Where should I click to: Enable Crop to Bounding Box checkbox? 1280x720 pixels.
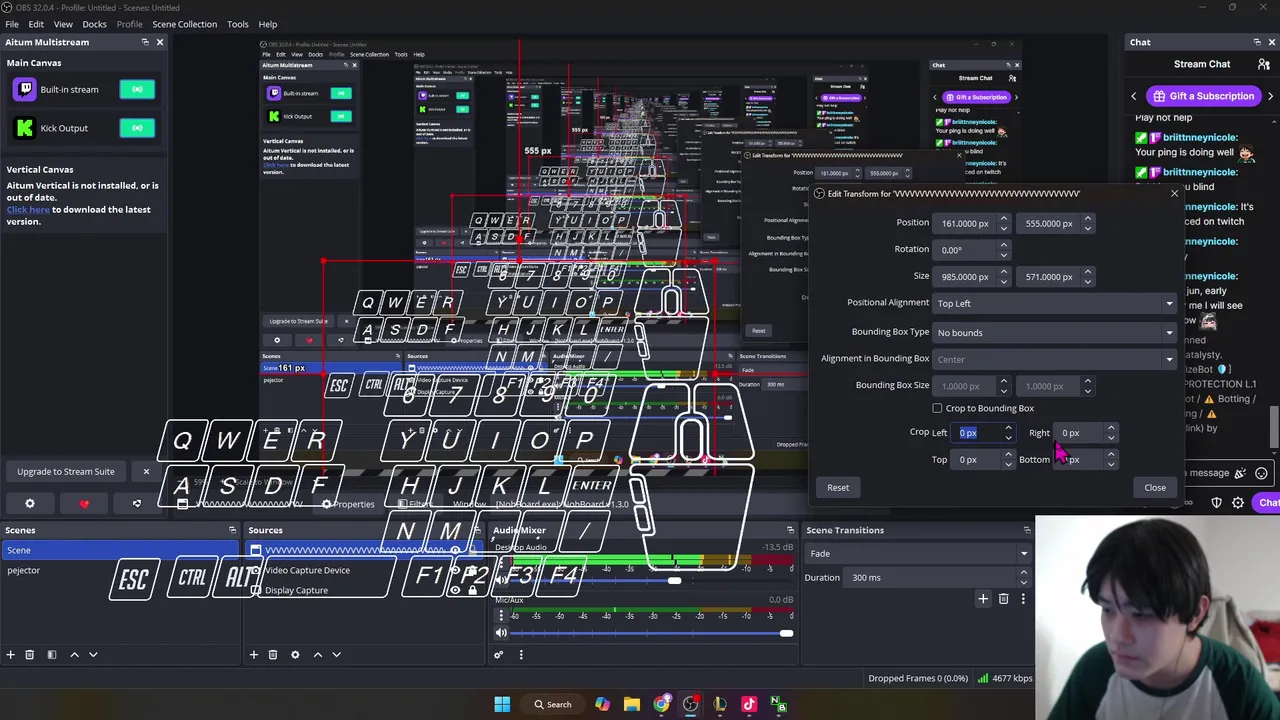click(937, 408)
